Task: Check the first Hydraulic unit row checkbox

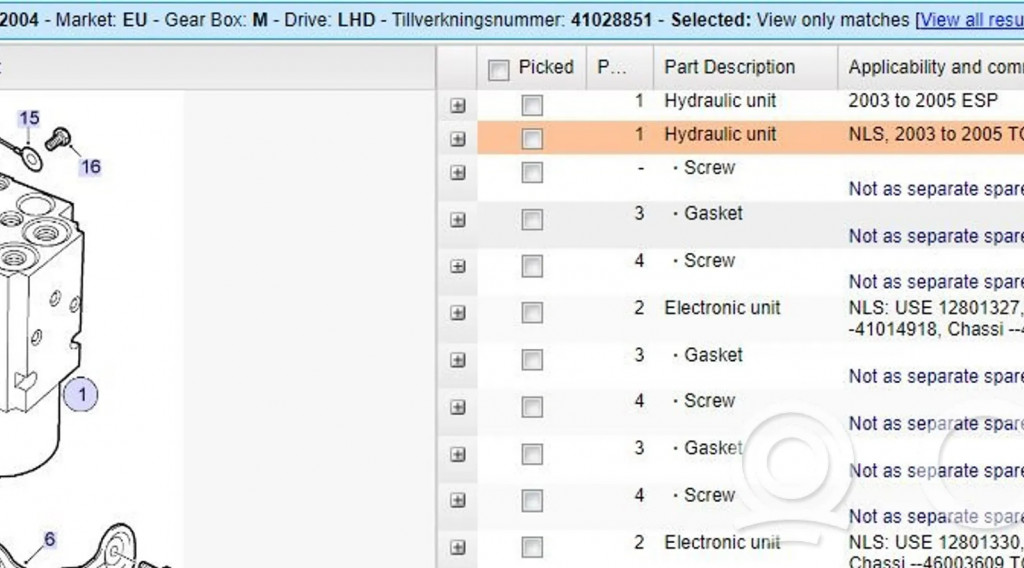Action: (532, 105)
